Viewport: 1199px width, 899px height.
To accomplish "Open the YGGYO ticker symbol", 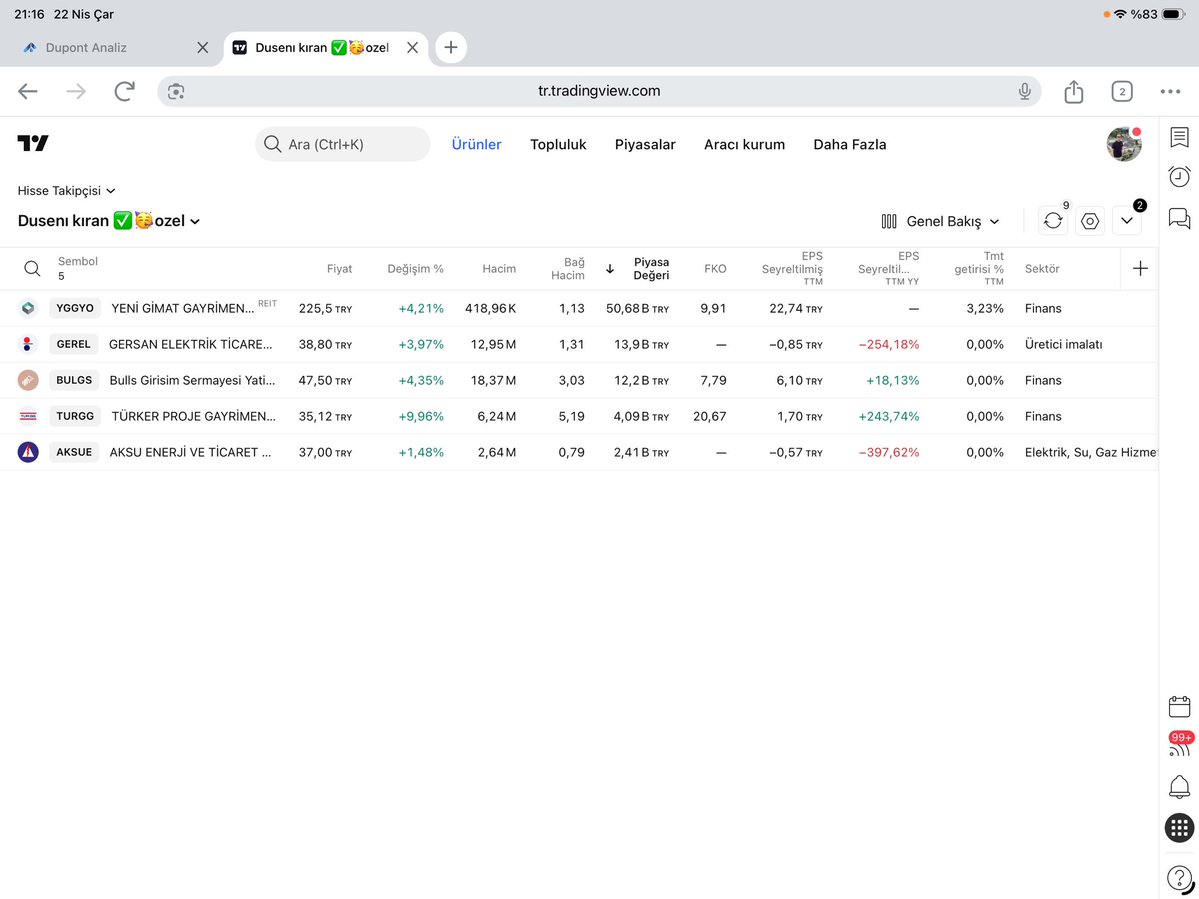I will (x=75, y=308).
